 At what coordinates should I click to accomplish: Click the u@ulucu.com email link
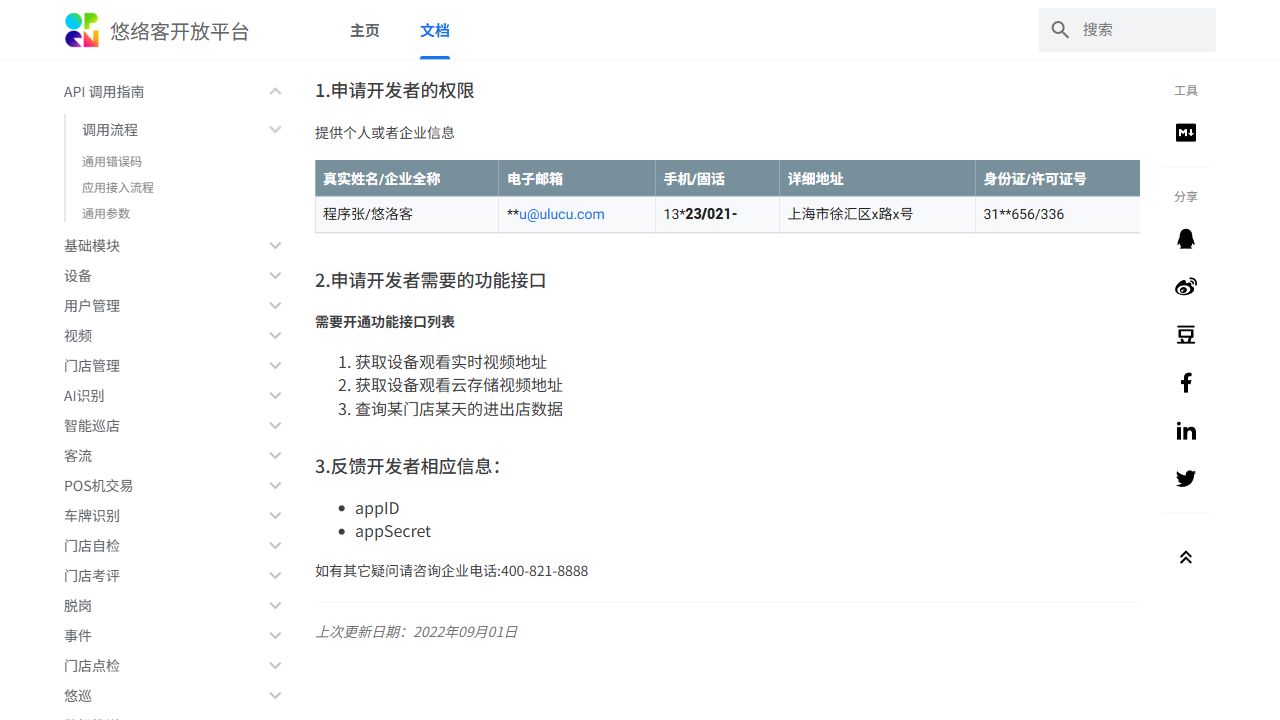point(562,214)
